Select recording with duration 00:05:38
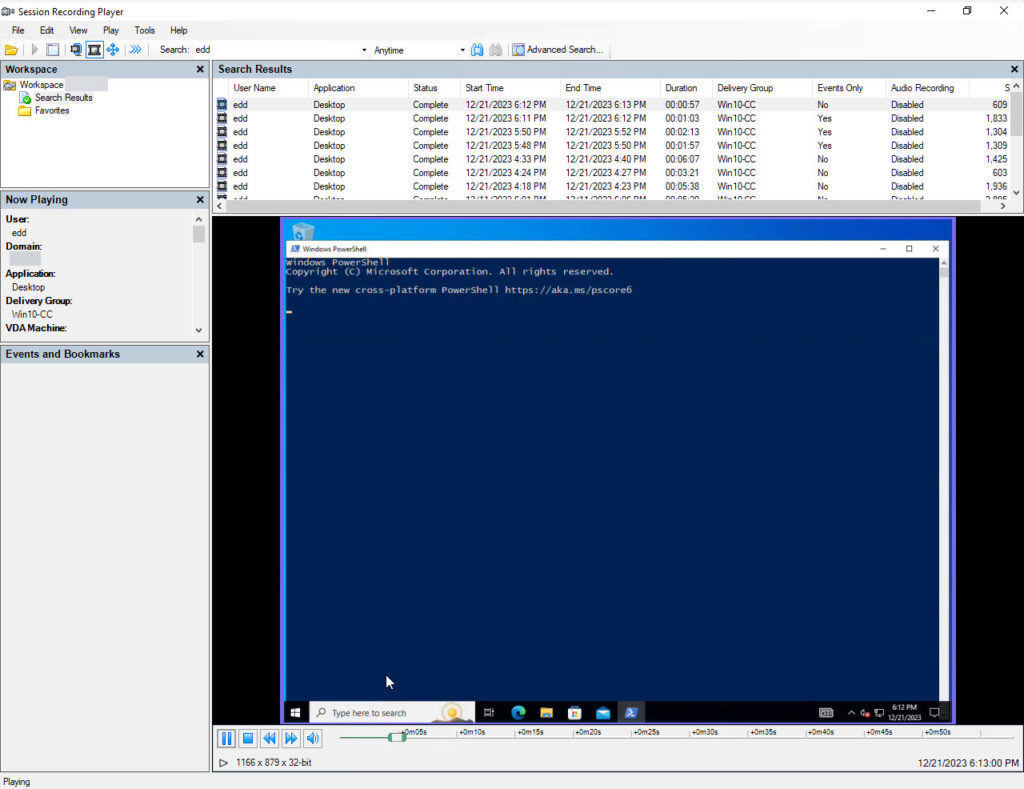 pyautogui.click(x=613, y=186)
